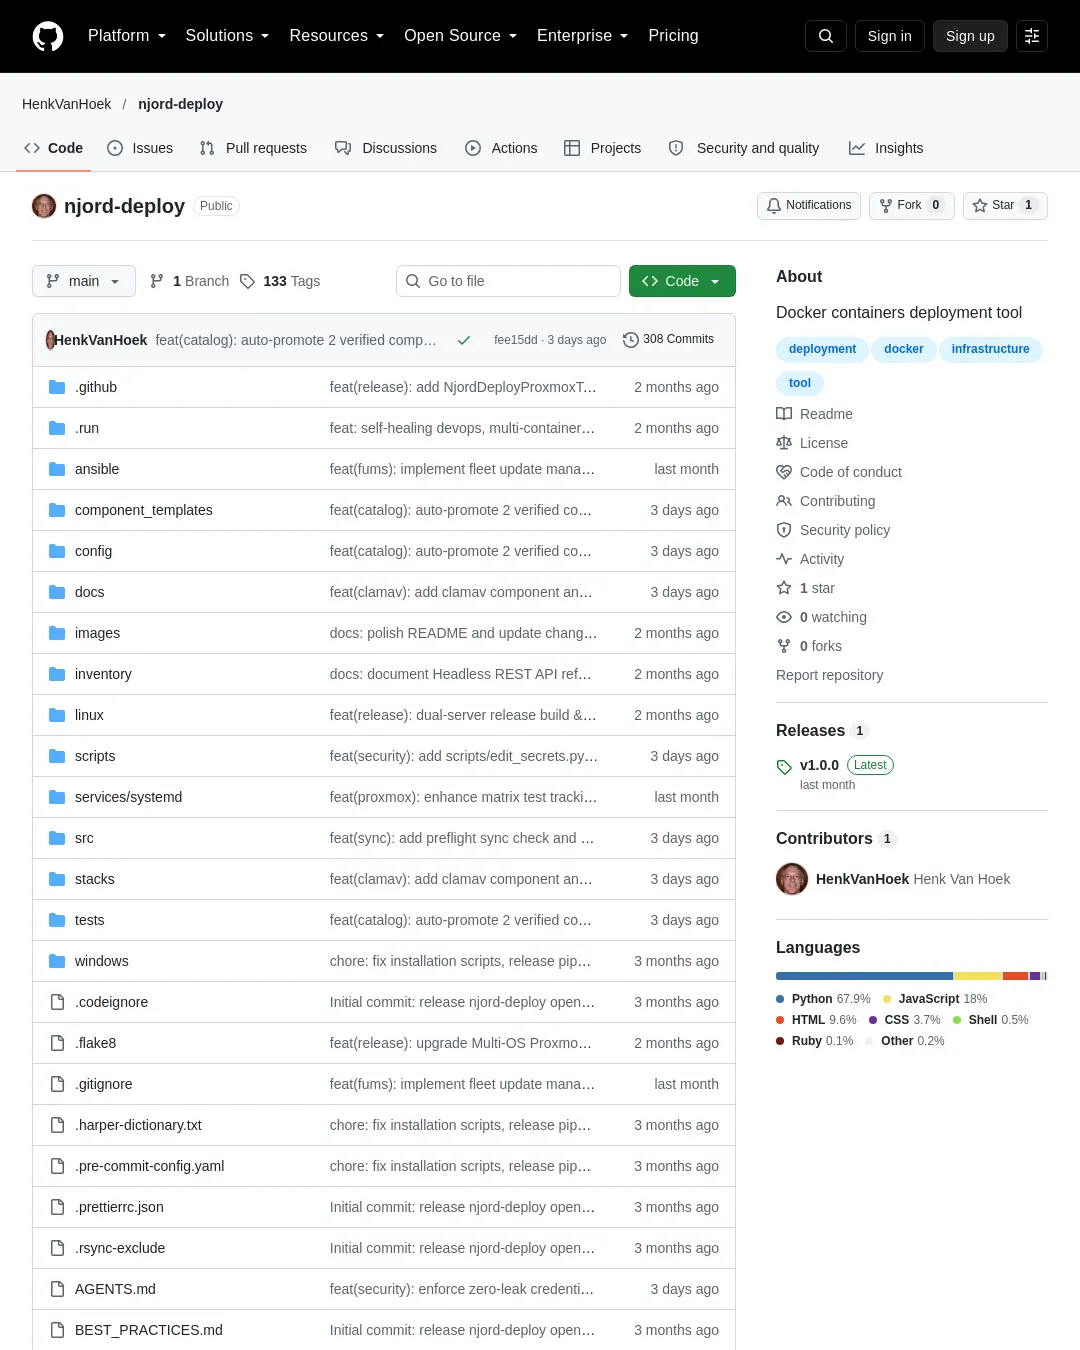This screenshot has height=1350, width=1080.
Task: Click the Sign in button
Action: tap(890, 36)
